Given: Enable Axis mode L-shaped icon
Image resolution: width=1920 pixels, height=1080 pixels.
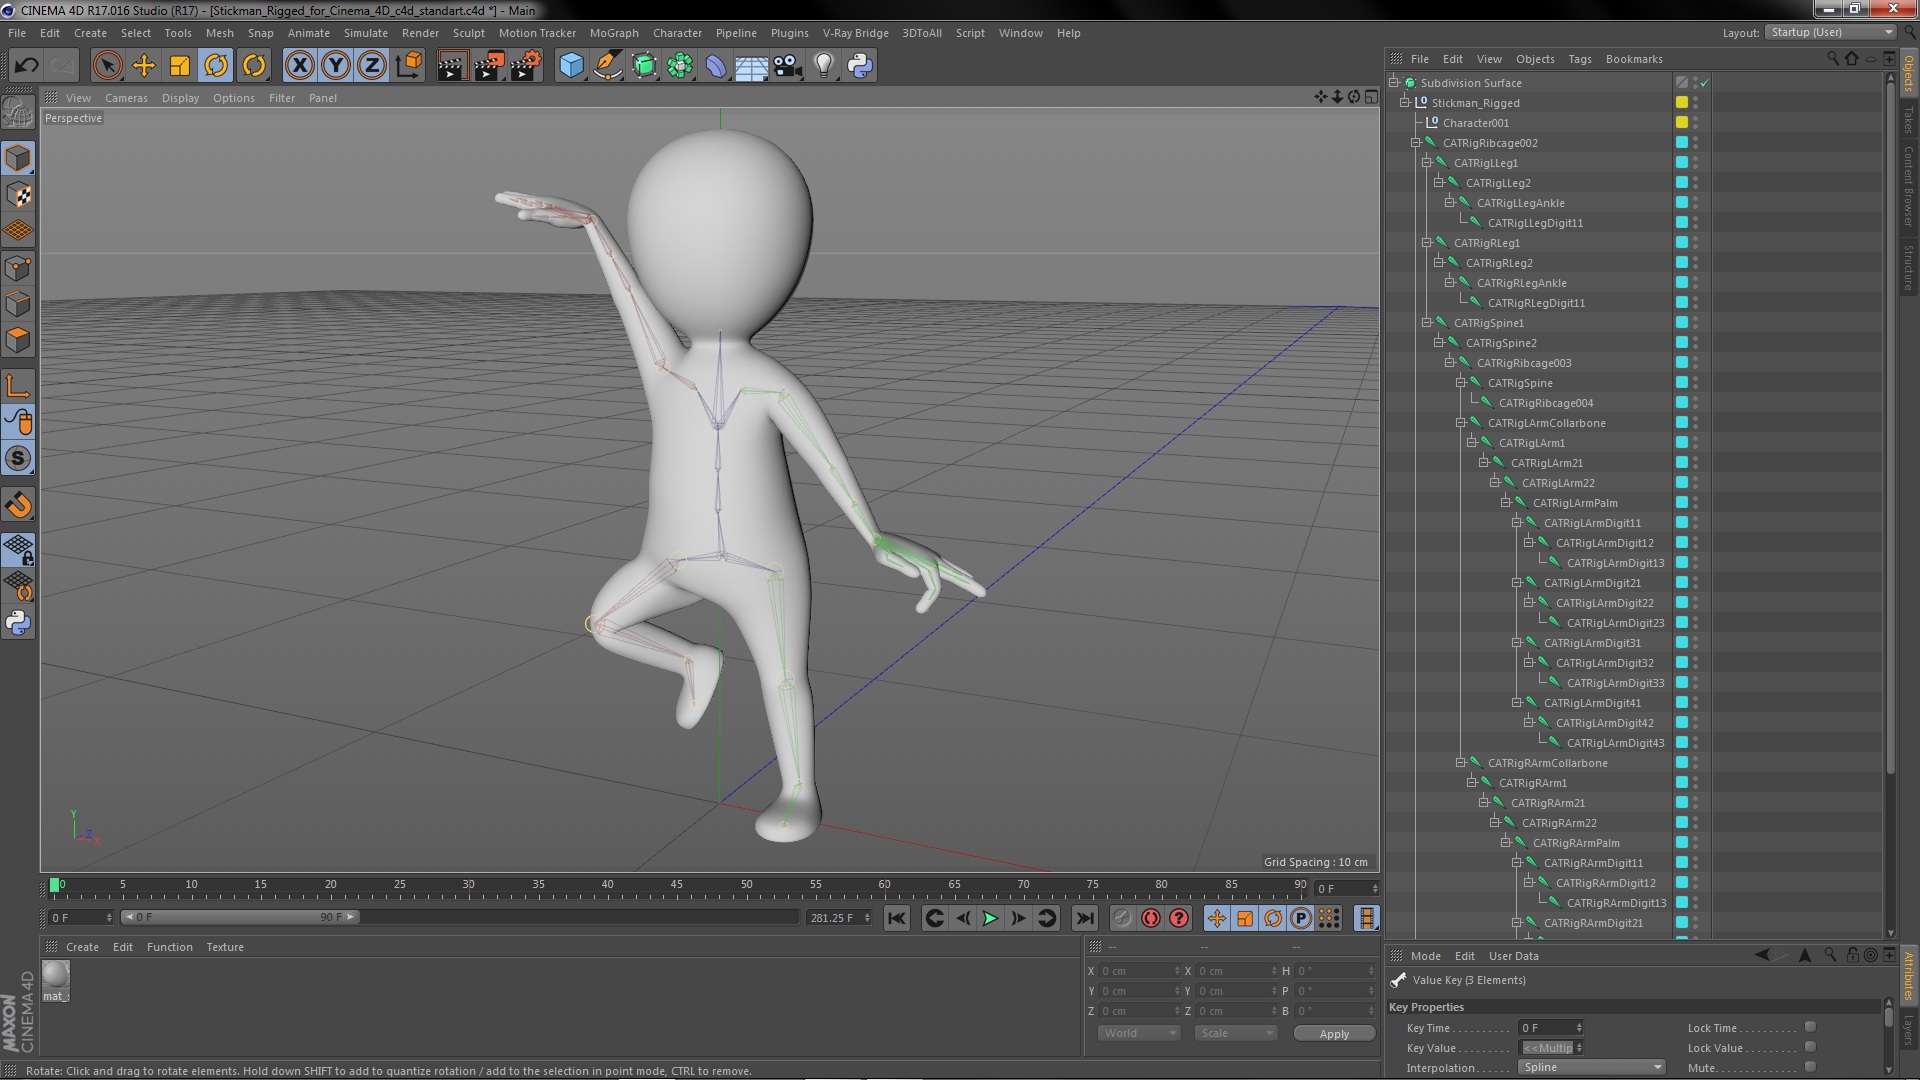Looking at the screenshot, I should pos(18,386).
